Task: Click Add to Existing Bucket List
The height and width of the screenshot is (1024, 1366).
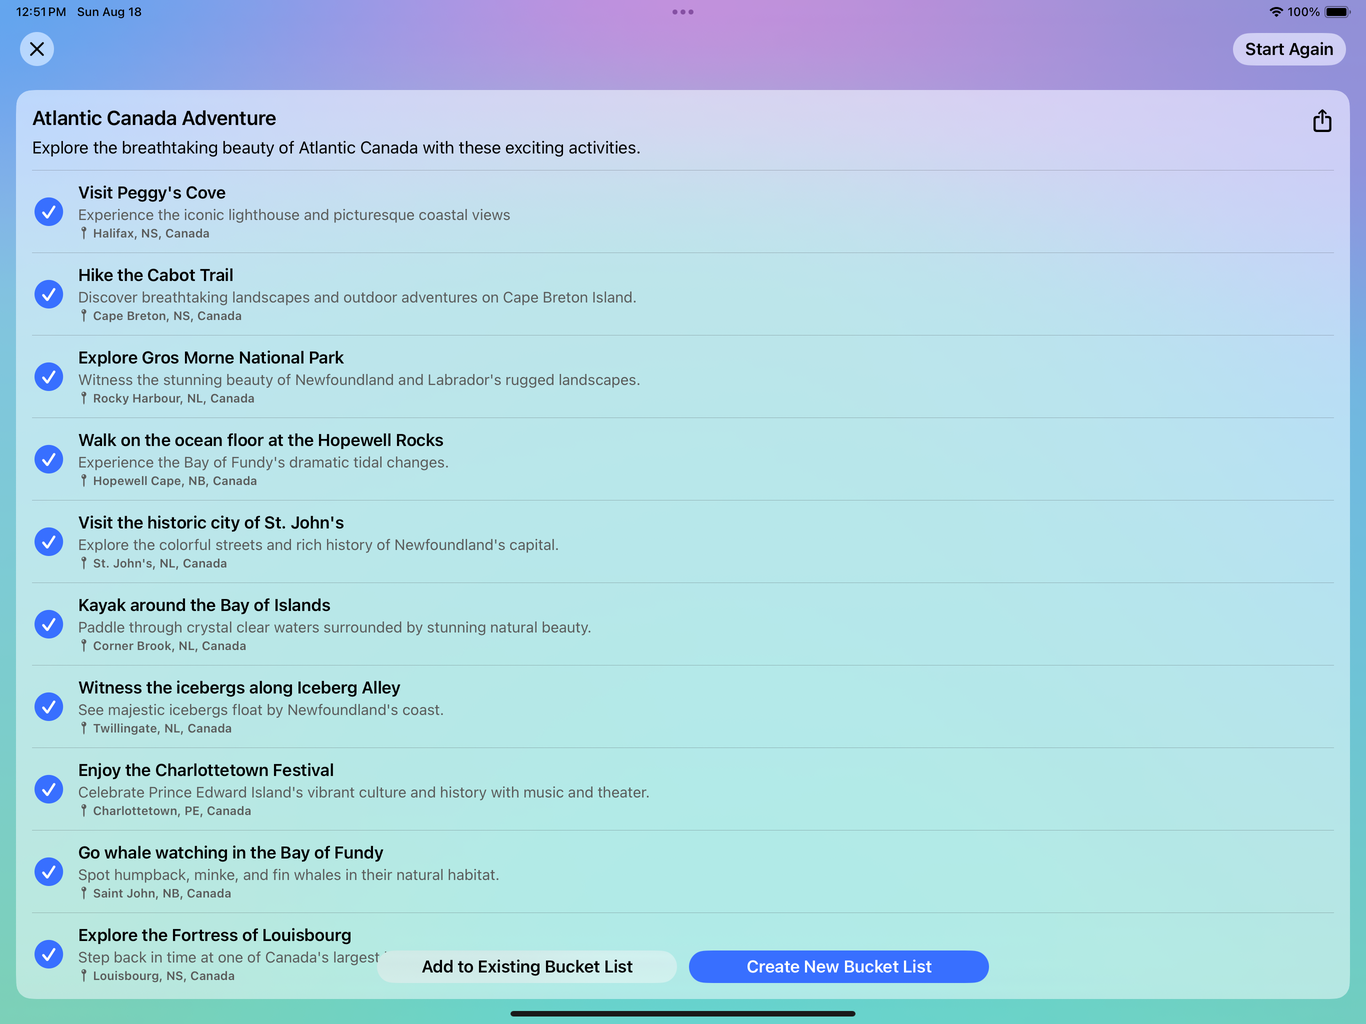Action: 527,967
